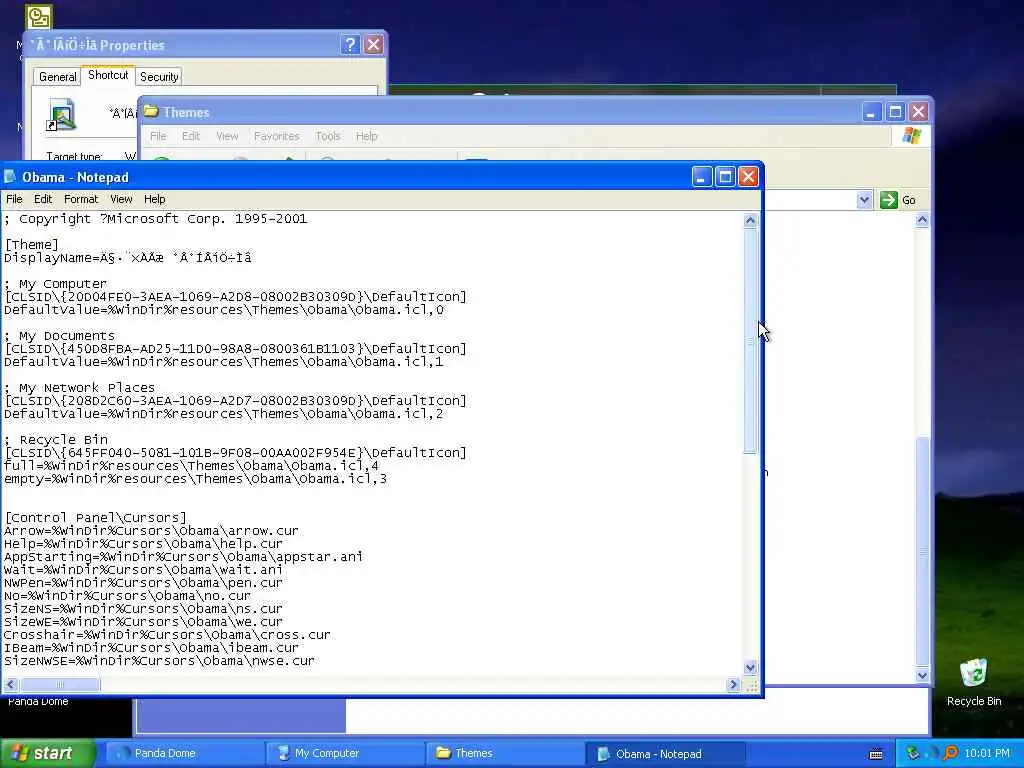Click Themes window scroll down arrow
Screen dimensions: 1024x768
point(922,675)
